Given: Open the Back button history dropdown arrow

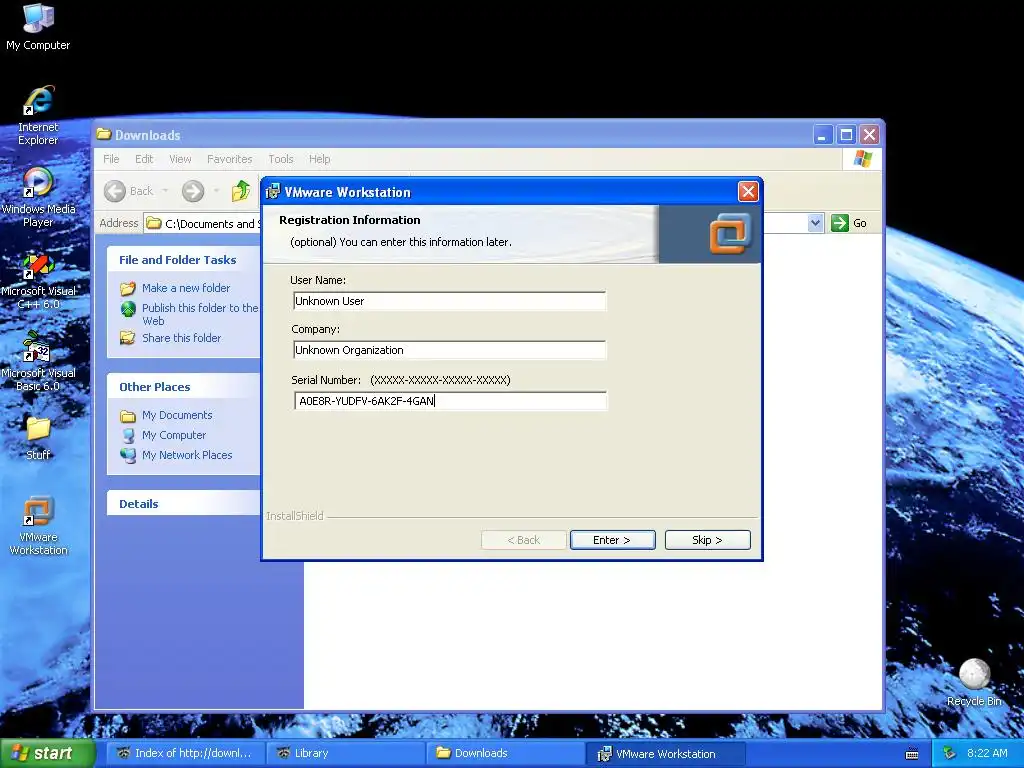Looking at the screenshot, I should [x=165, y=191].
